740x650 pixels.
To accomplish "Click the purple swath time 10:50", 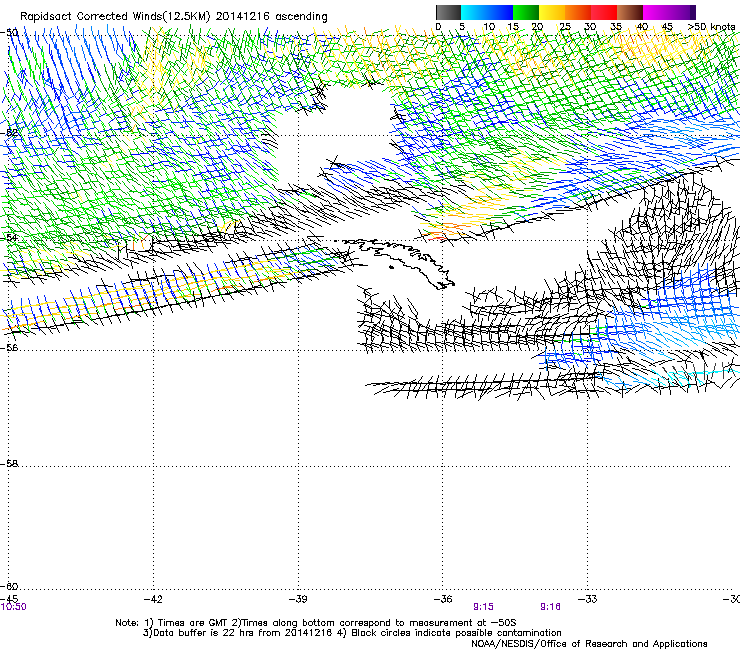I will tap(13, 607).
